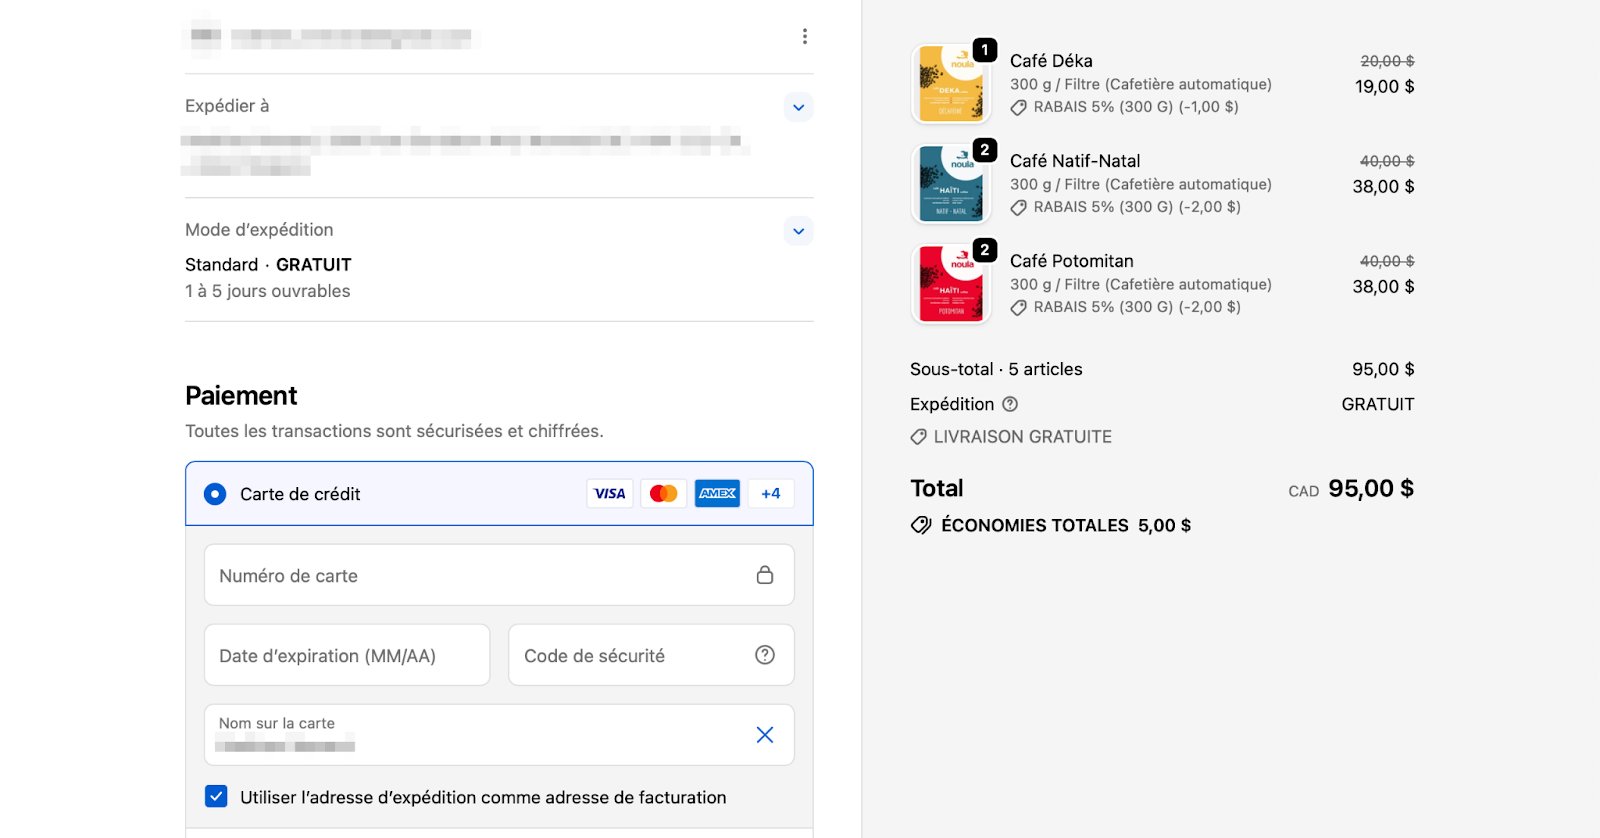Screen dimensions: 1600x838
Task: Show the +4 additional payment methods
Action: (x=770, y=493)
